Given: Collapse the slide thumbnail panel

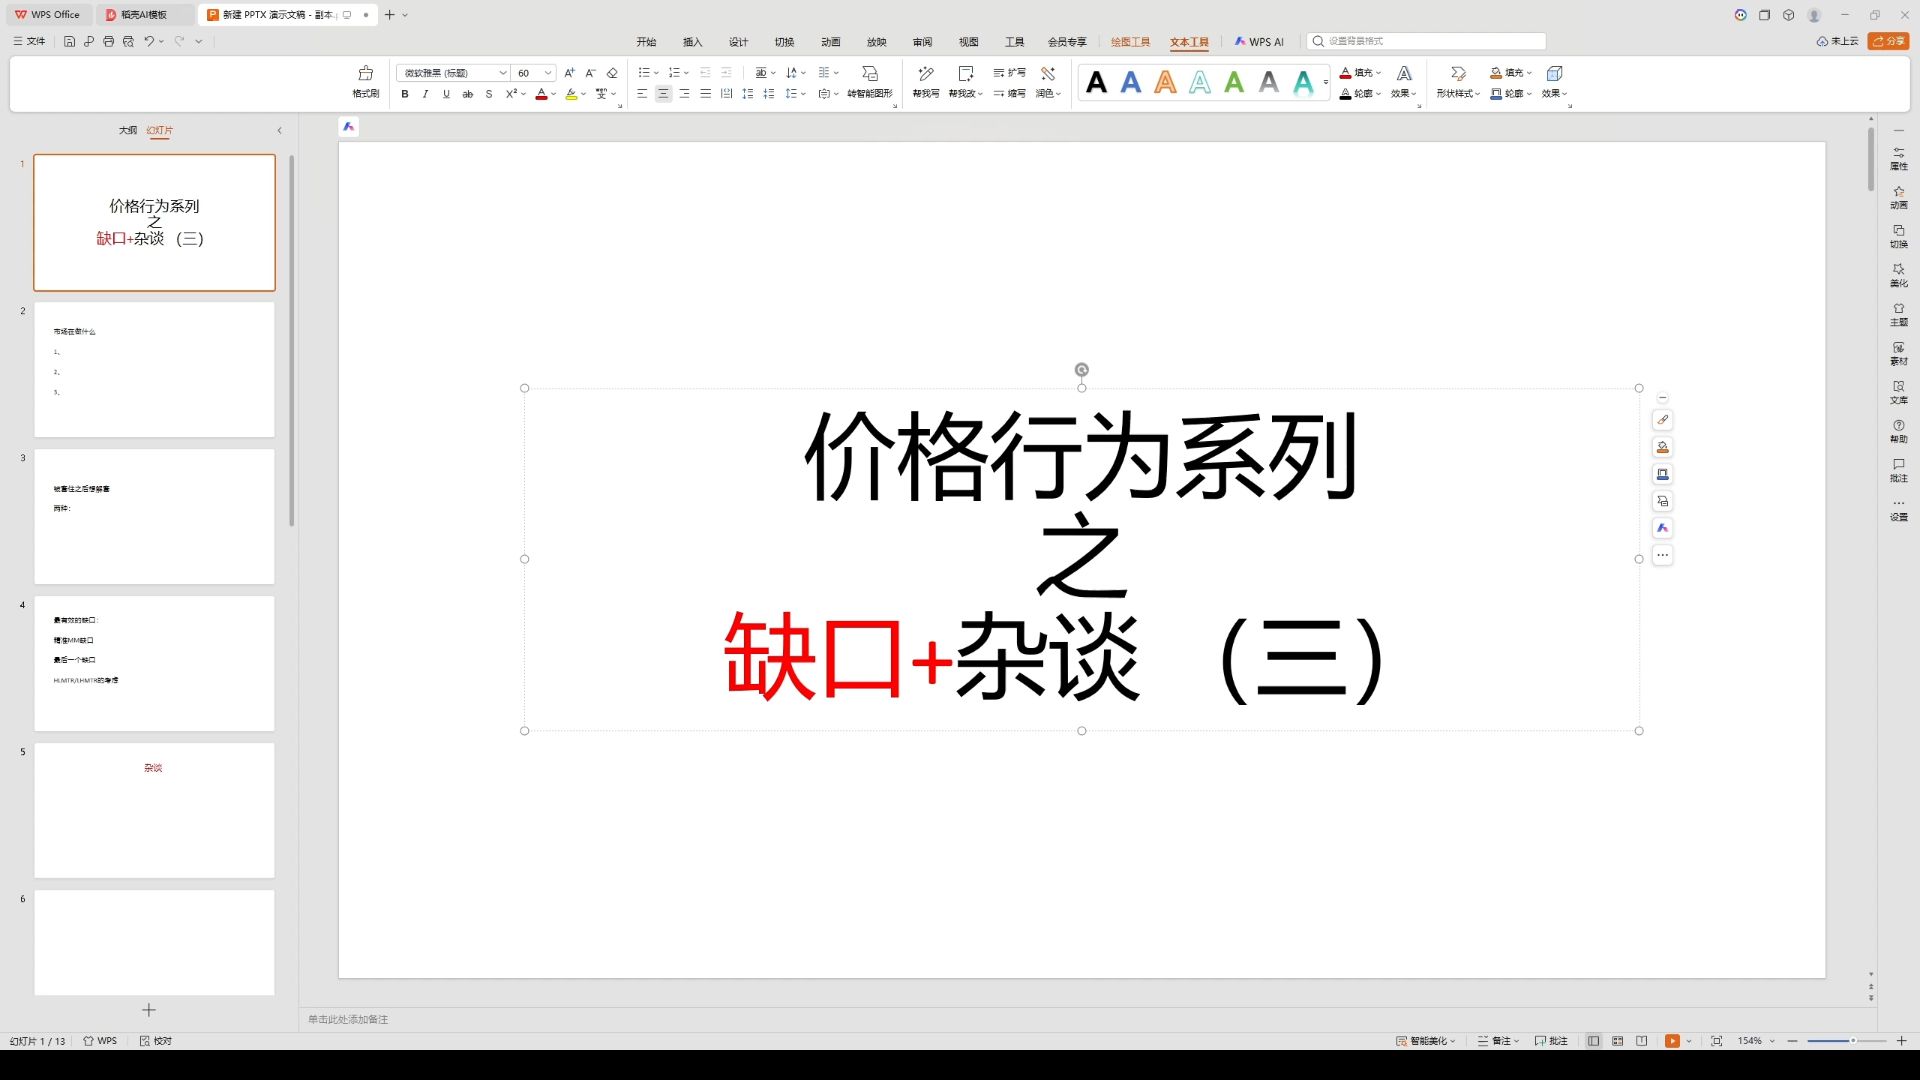Looking at the screenshot, I should click(280, 130).
